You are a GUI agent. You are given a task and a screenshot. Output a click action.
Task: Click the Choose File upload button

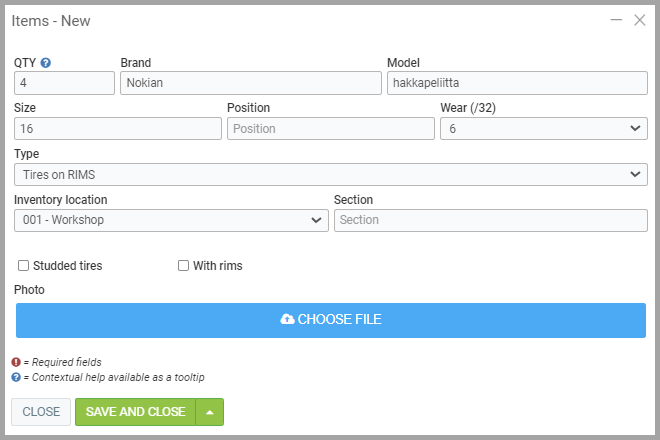pyautogui.click(x=331, y=320)
